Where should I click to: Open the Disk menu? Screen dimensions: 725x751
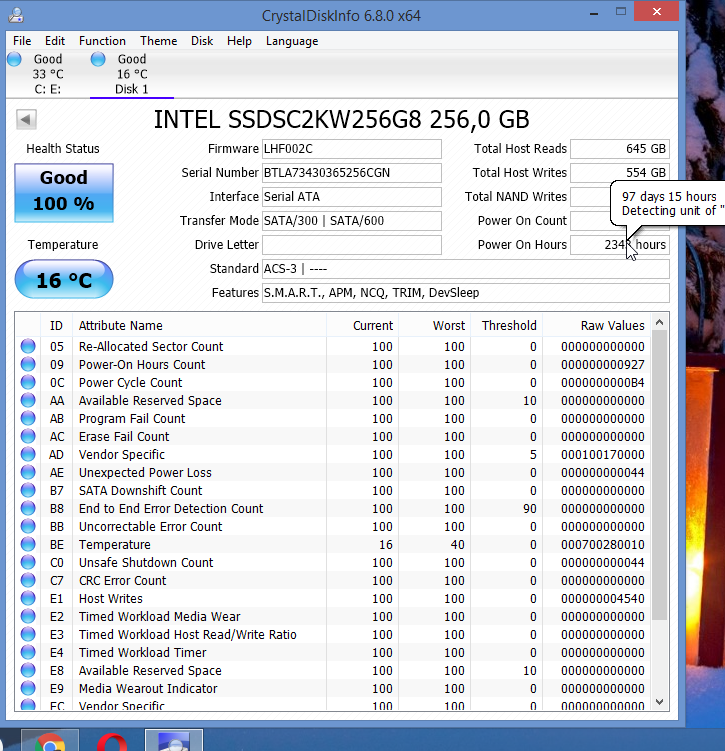[202, 41]
